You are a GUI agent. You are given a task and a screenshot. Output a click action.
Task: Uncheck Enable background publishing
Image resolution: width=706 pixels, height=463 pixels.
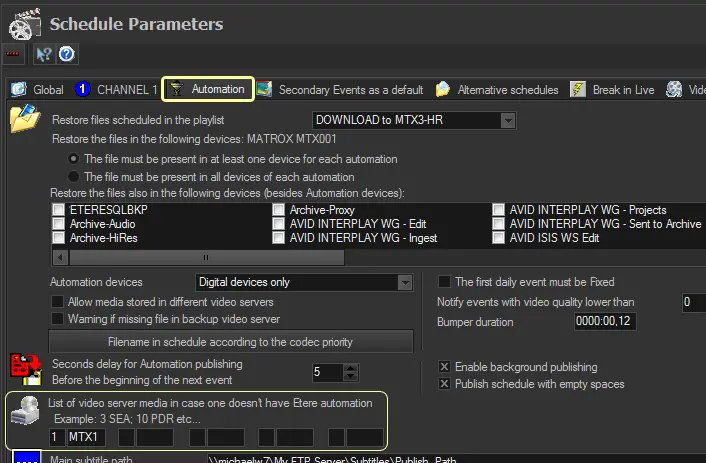click(445, 367)
